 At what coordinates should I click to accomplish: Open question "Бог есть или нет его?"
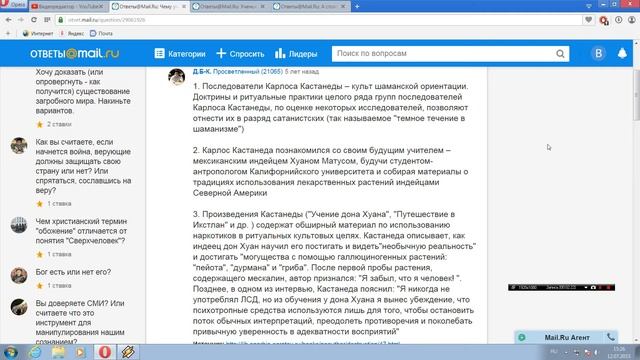(73, 272)
